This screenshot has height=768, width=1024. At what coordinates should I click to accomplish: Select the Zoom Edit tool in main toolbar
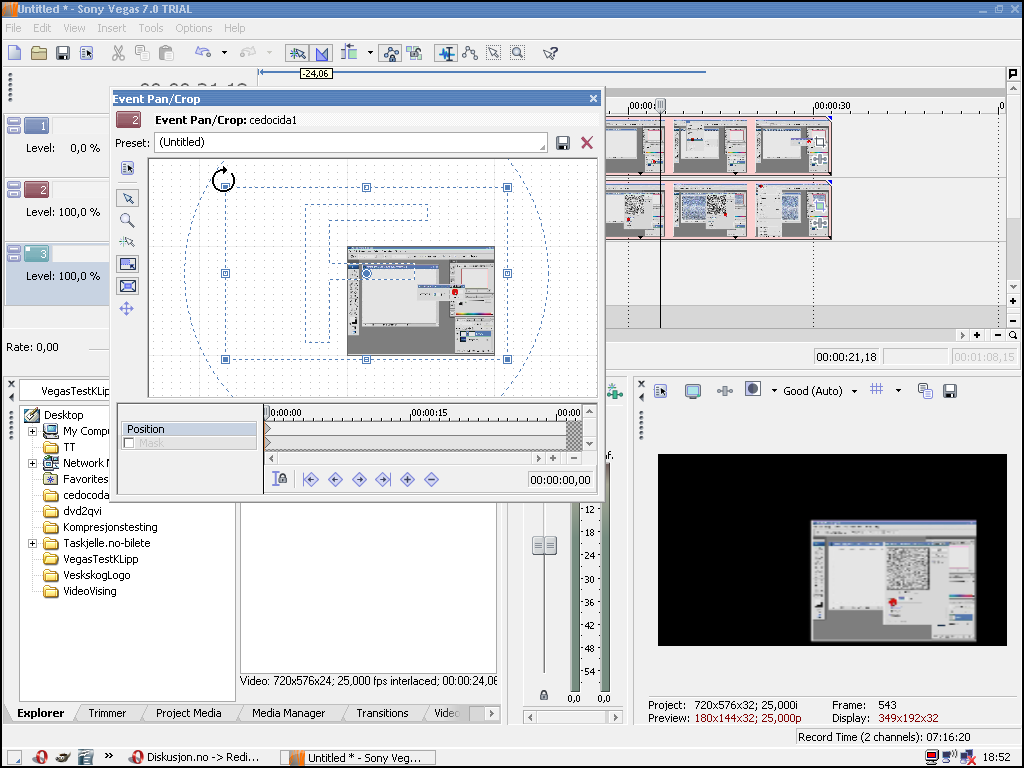pos(517,53)
